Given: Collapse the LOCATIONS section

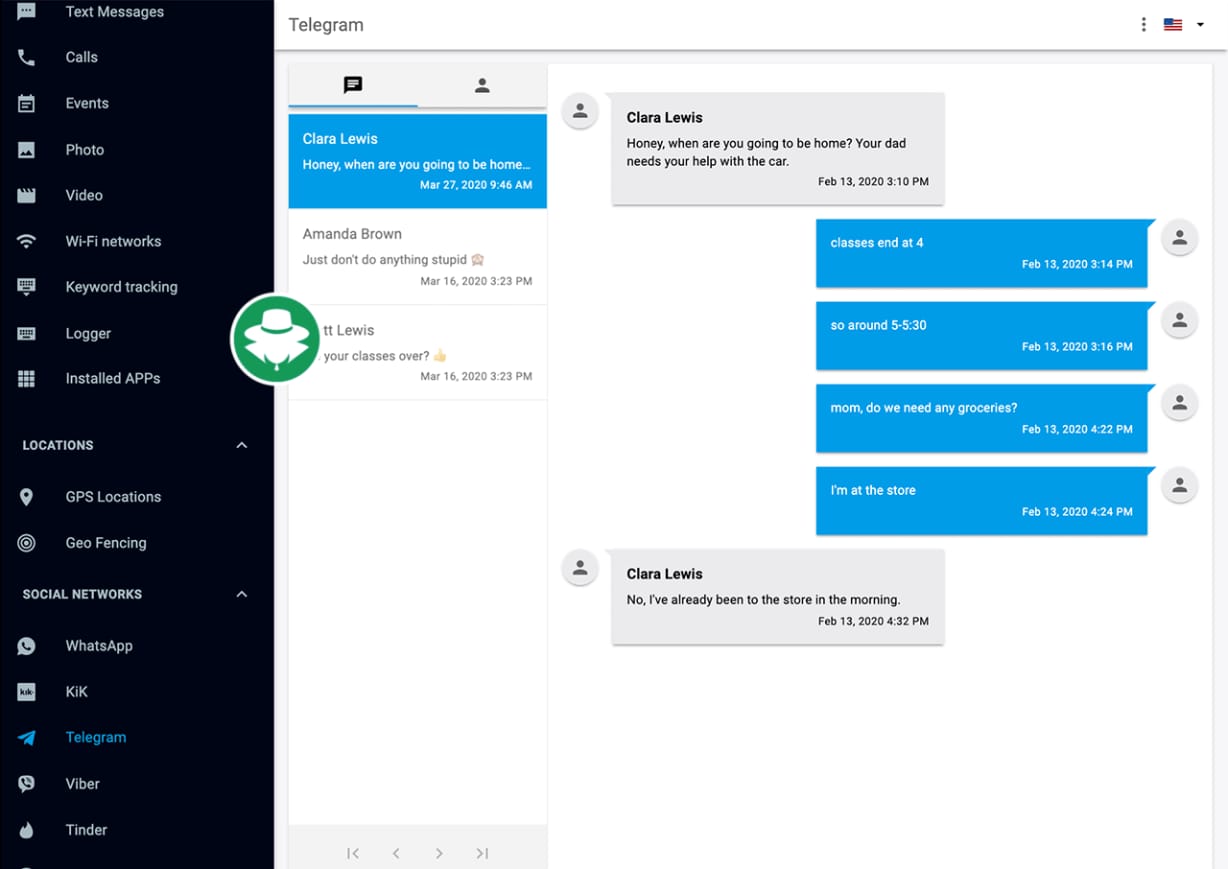Looking at the screenshot, I should click(x=241, y=445).
